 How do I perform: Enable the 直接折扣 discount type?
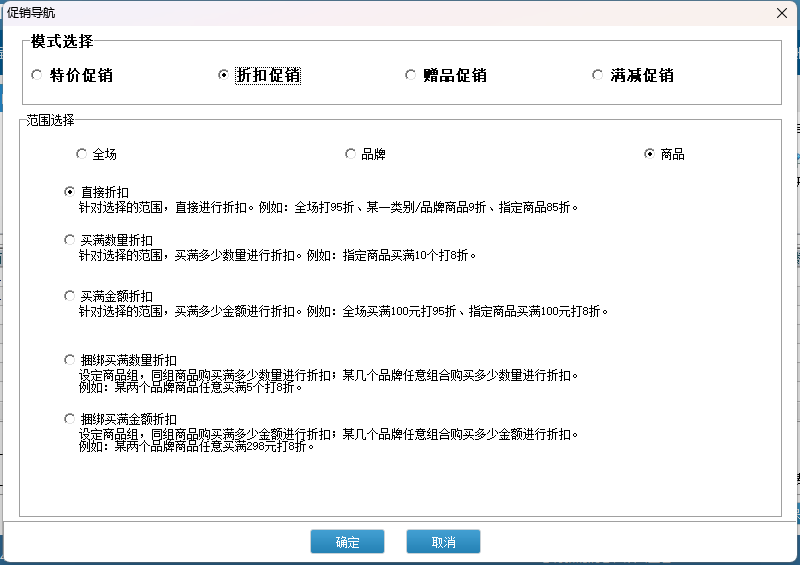[x=69, y=192]
